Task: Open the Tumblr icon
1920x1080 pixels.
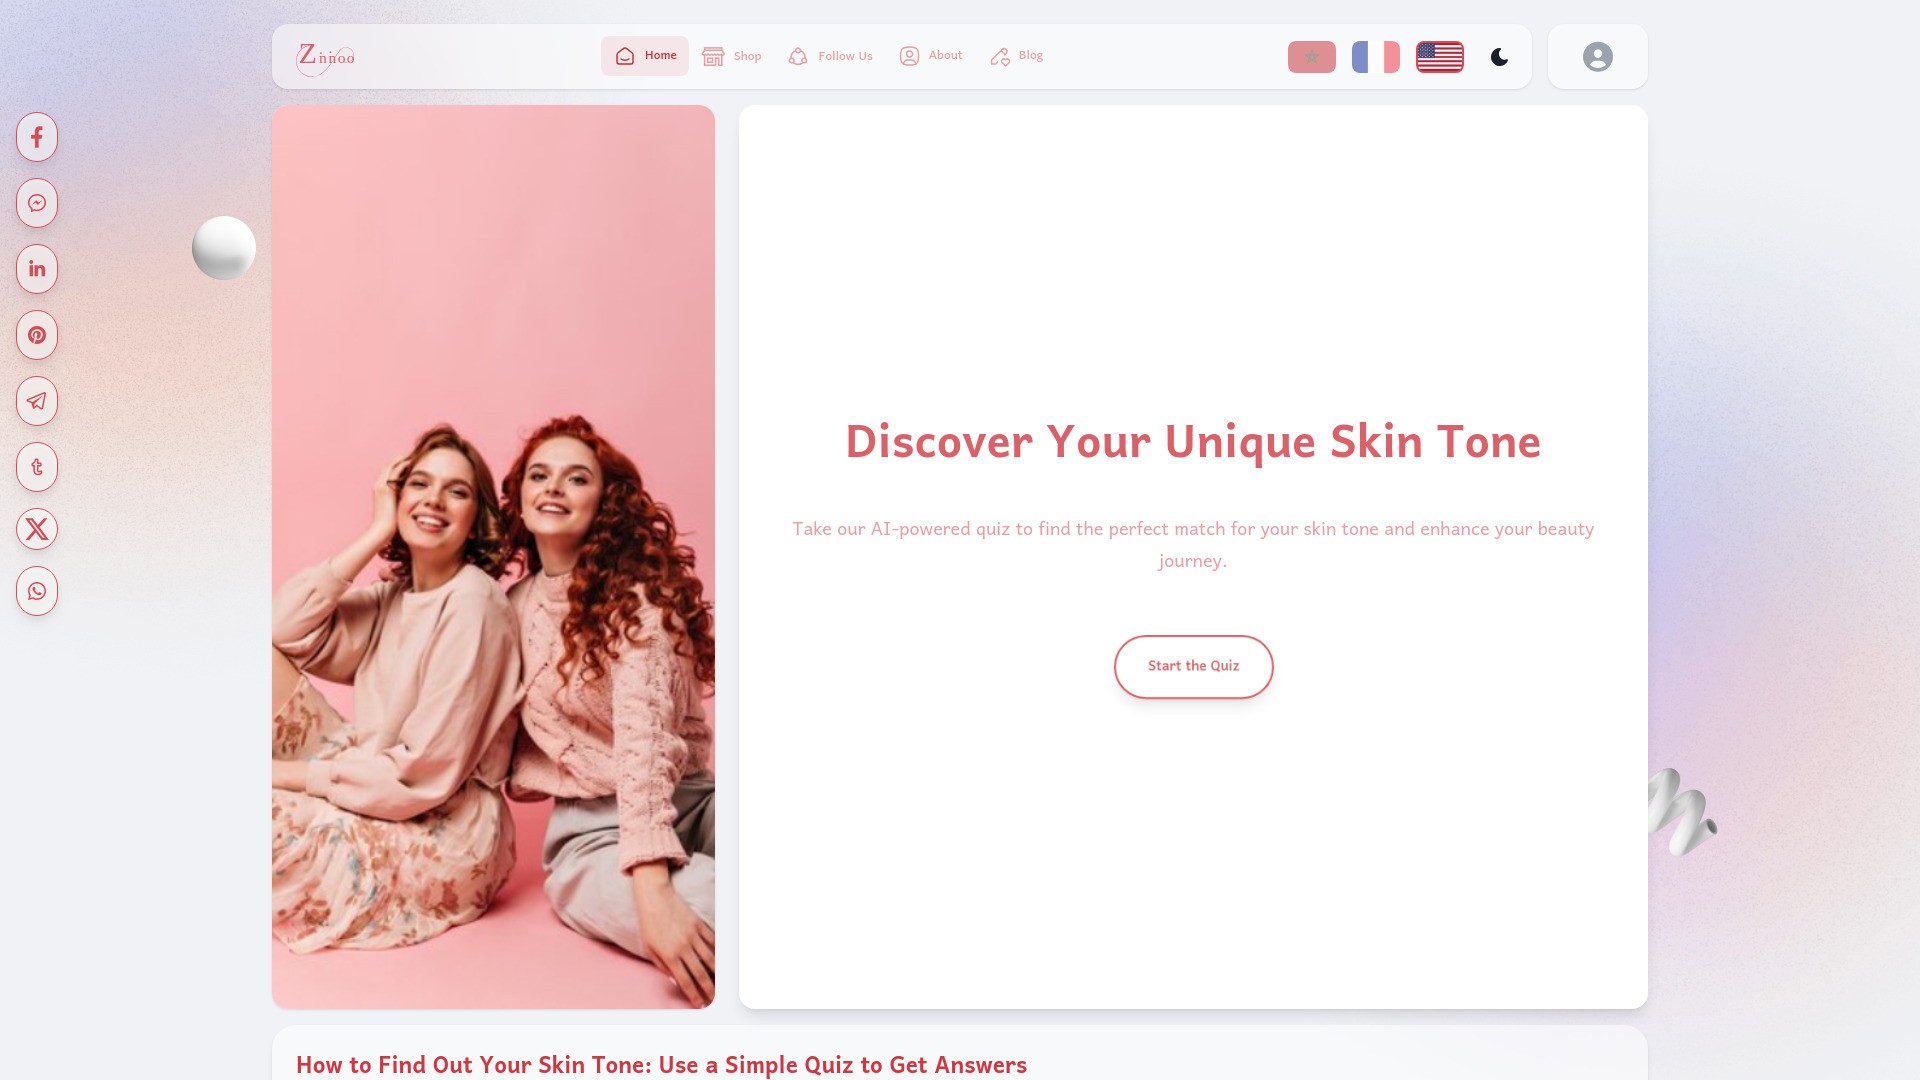Action: point(37,467)
